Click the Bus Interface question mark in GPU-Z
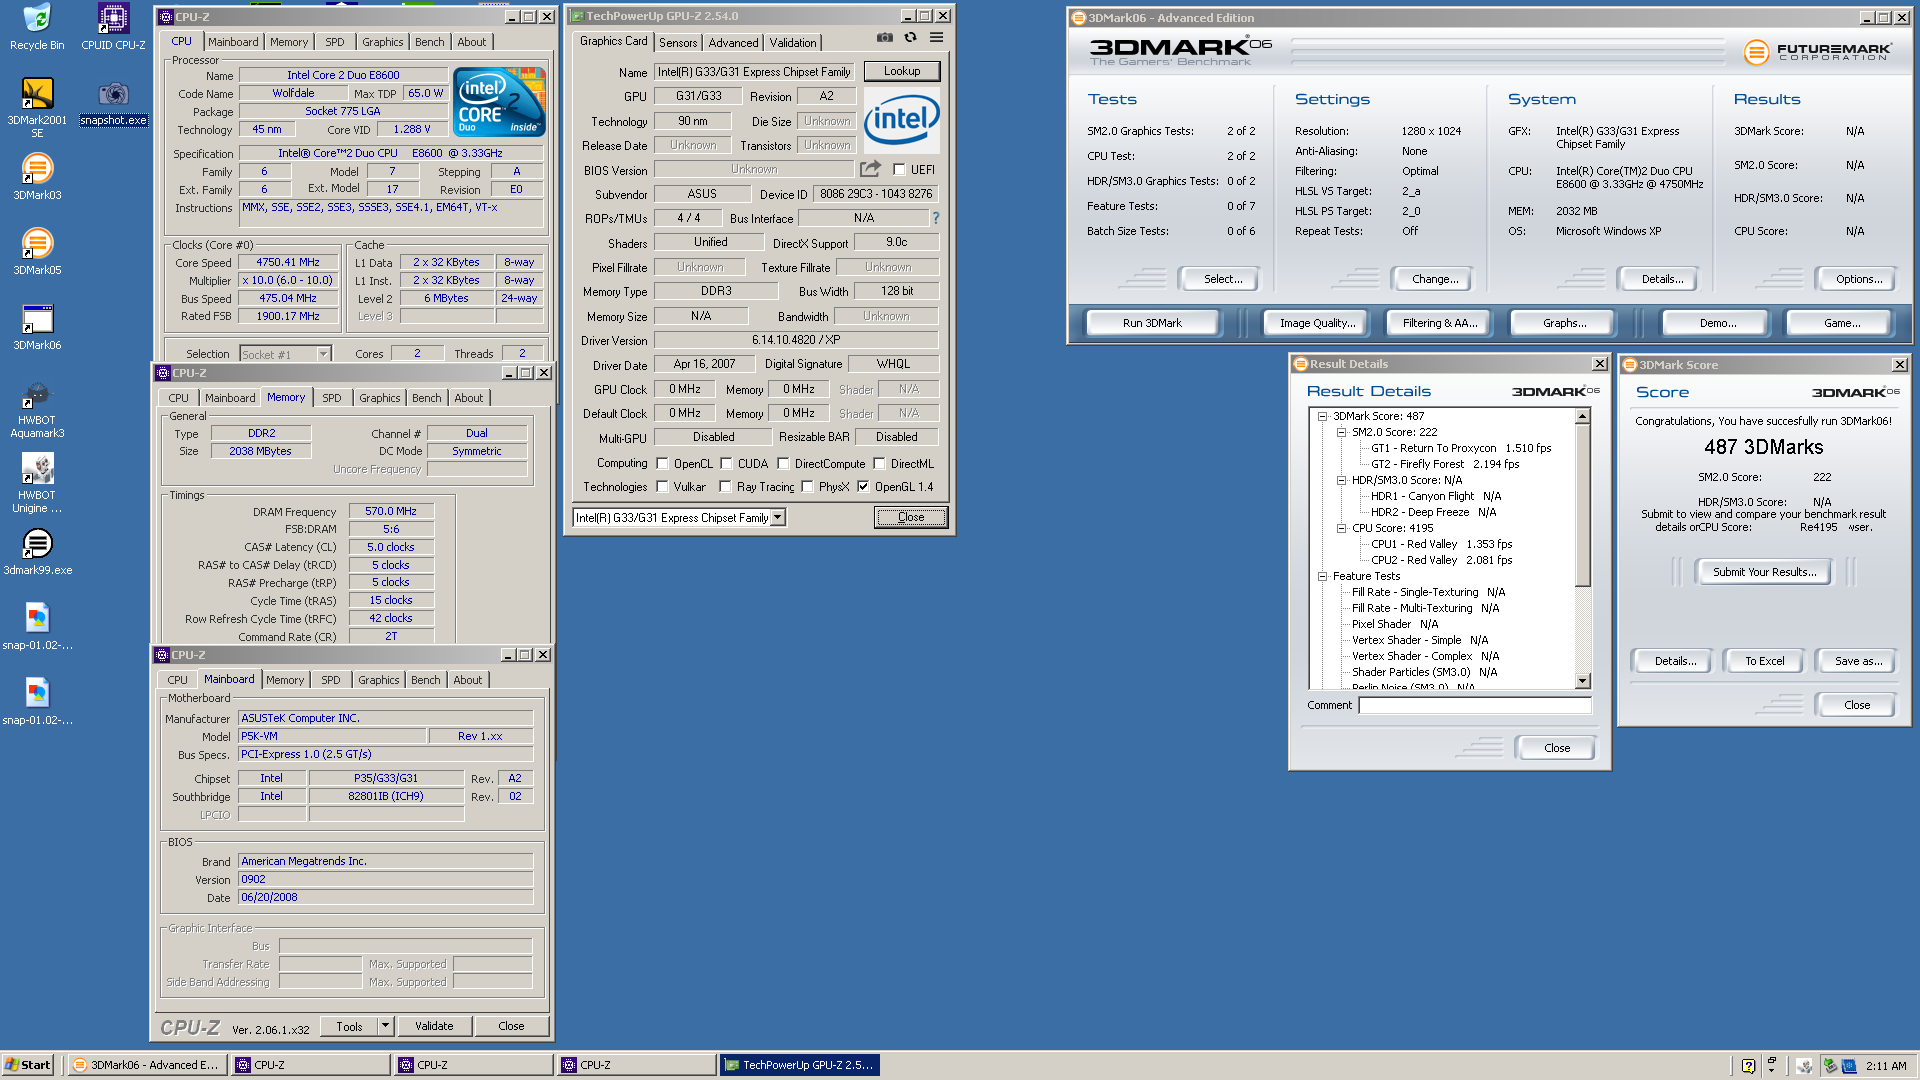This screenshot has height=1080, width=1920. pos(936,218)
